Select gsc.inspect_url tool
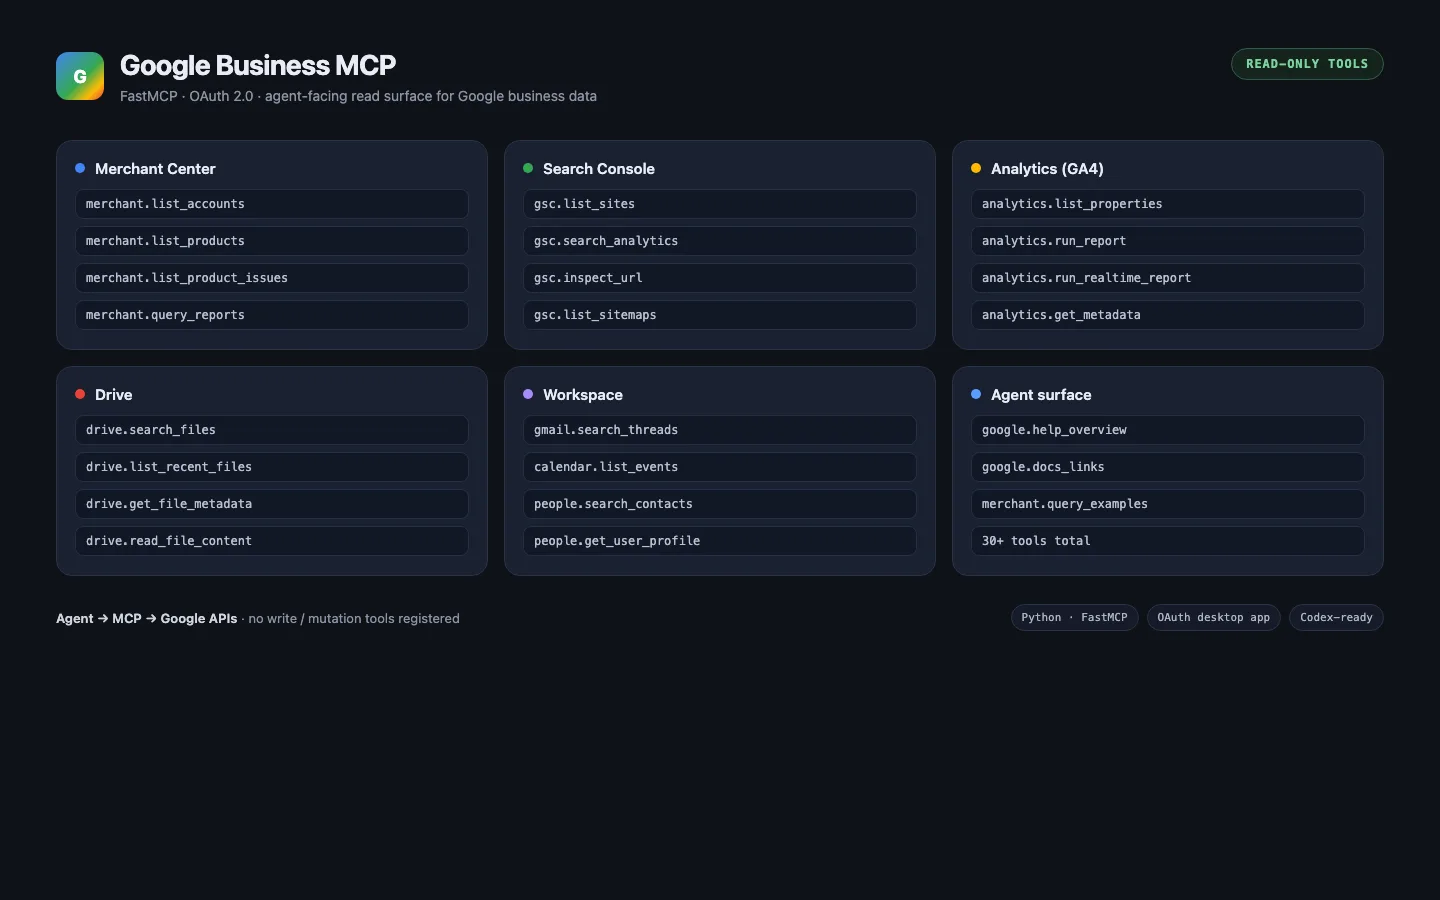Image resolution: width=1440 pixels, height=900 pixels. tap(720, 278)
